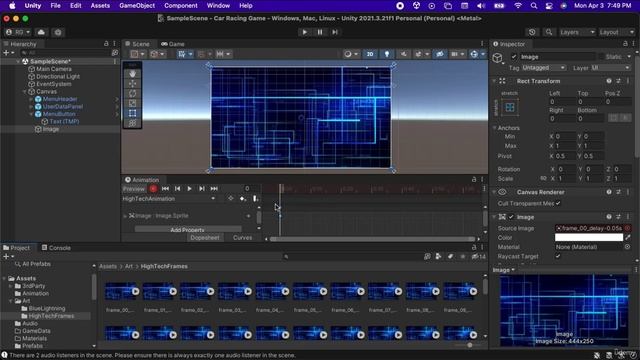640x360 pixels.
Task: Toggle Static checkbox in Inspector
Action: point(601,57)
